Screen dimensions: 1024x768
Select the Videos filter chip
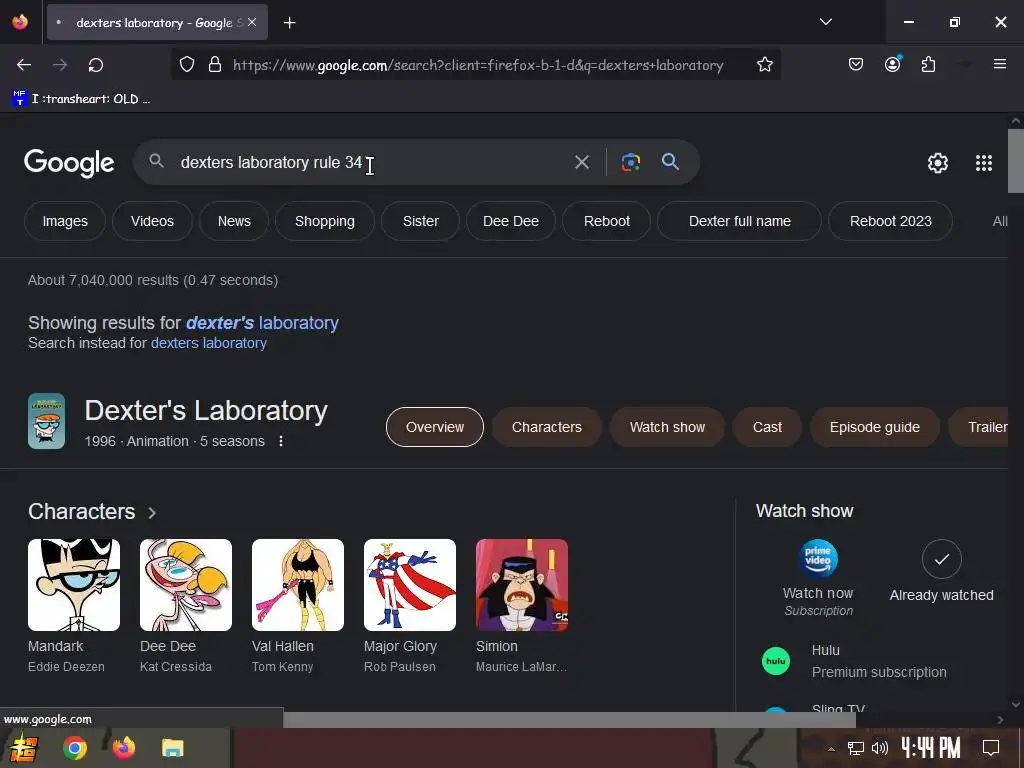(x=152, y=221)
